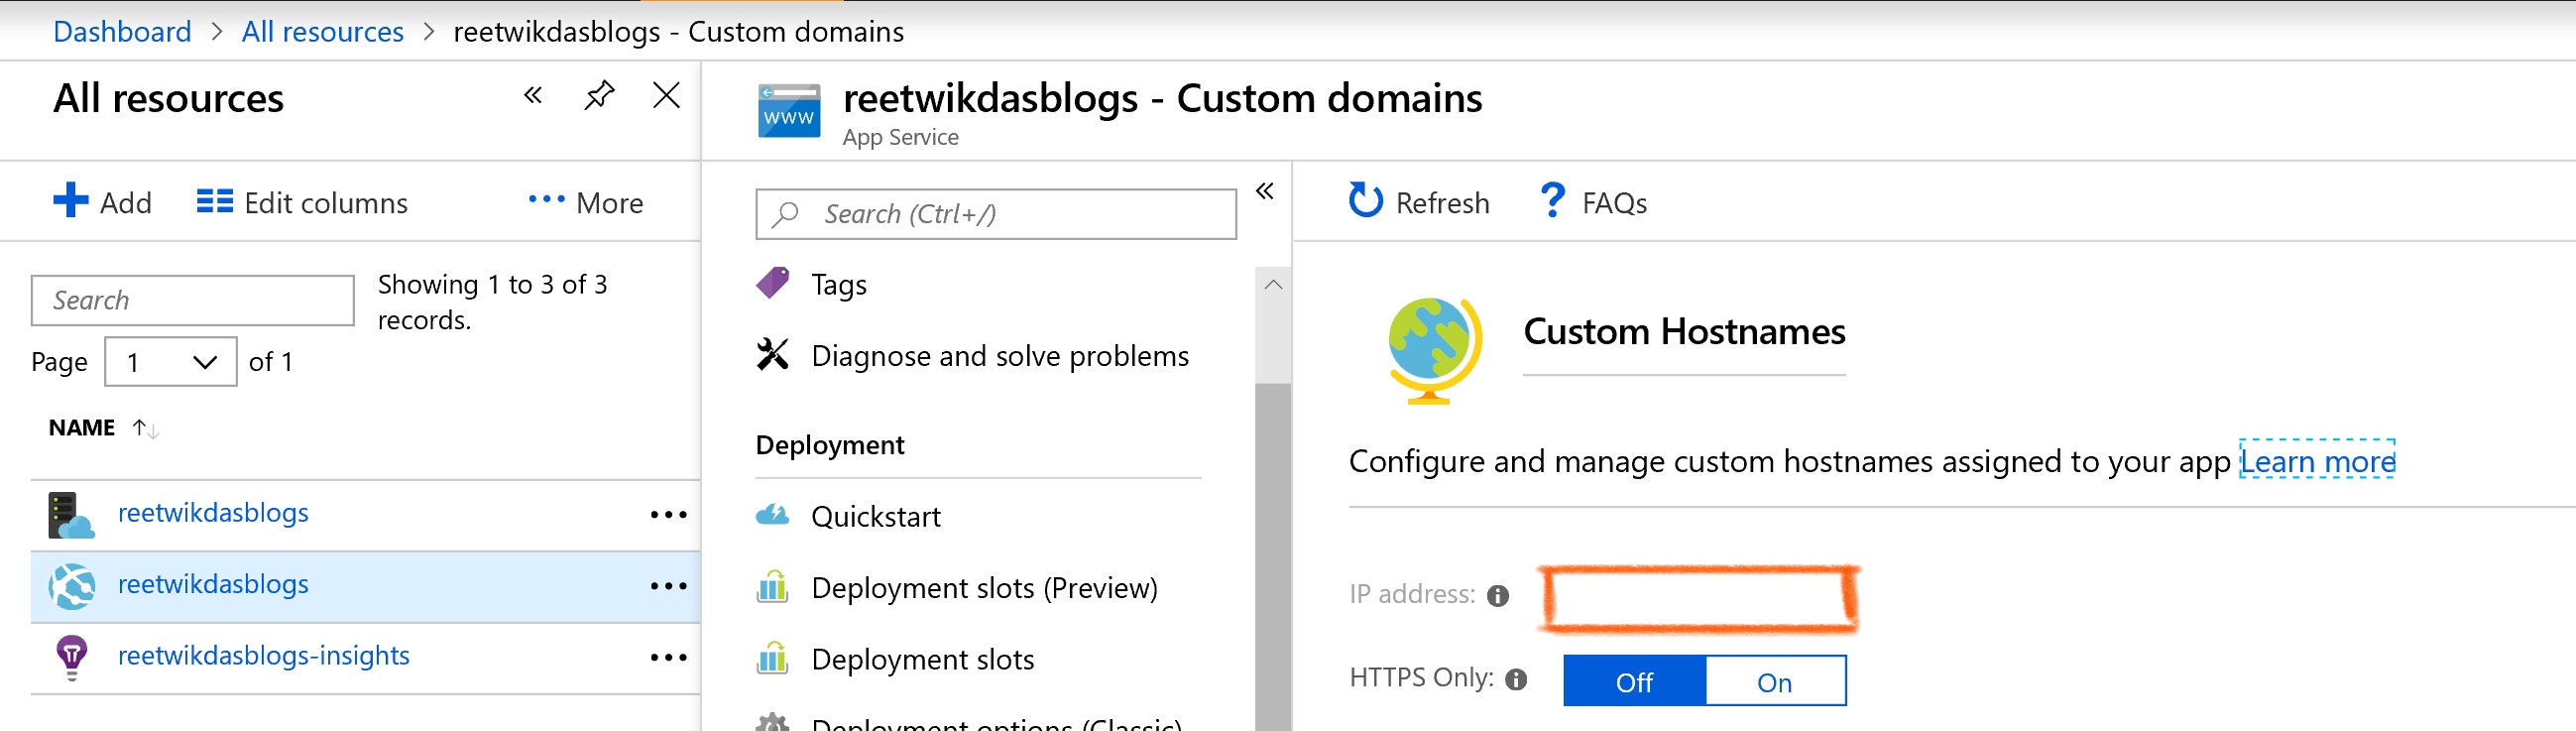Click the 'Showing 1 to 3 of 3 records.' text
Screen dimensions: 2576x731
pos(492,302)
